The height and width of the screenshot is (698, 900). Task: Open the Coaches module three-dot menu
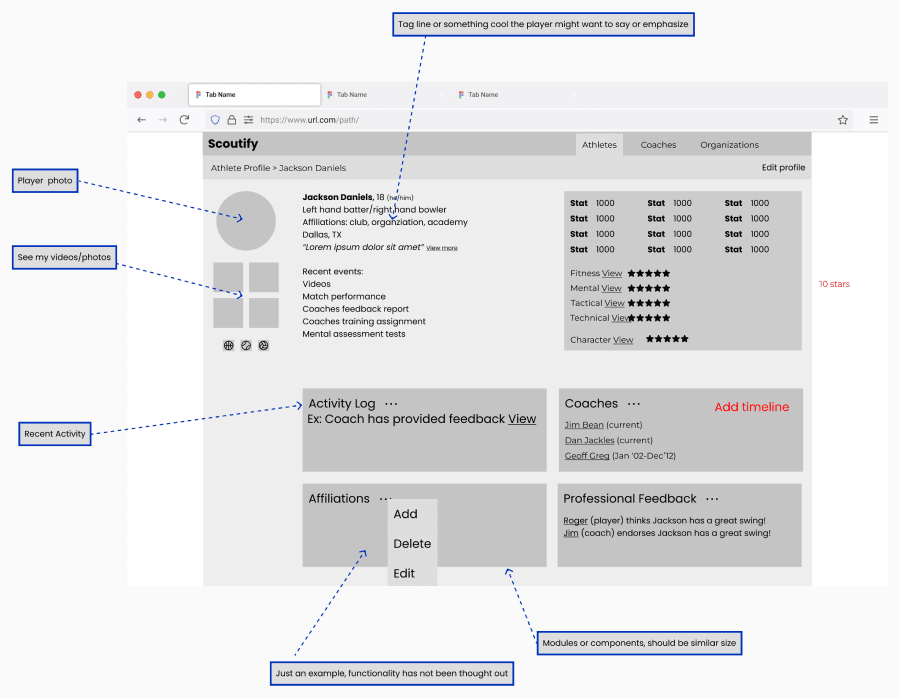633,404
